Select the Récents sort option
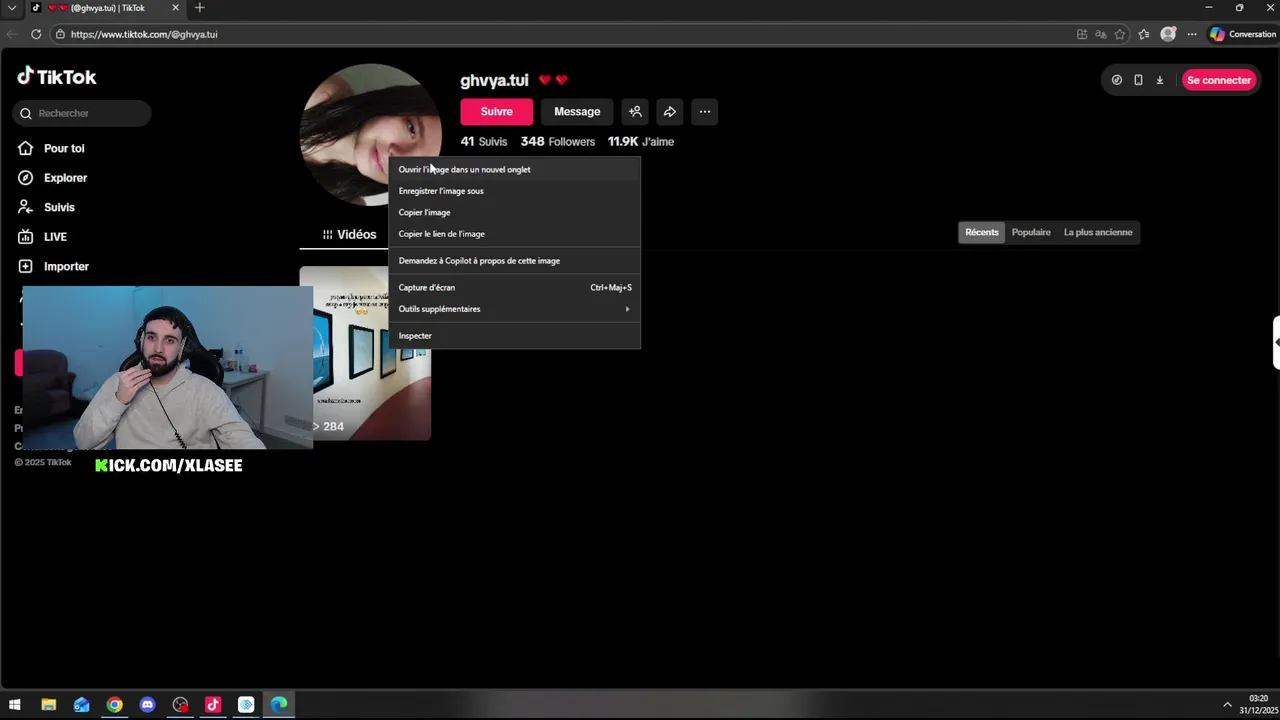This screenshot has width=1280, height=720. [x=981, y=232]
